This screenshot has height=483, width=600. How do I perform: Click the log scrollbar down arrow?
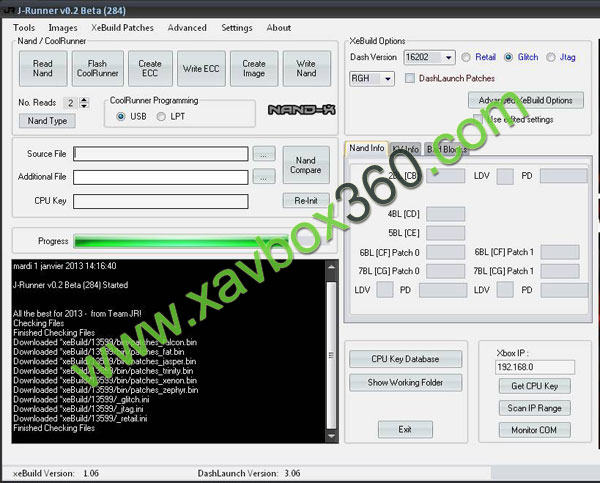pyautogui.click(x=331, y=436)
